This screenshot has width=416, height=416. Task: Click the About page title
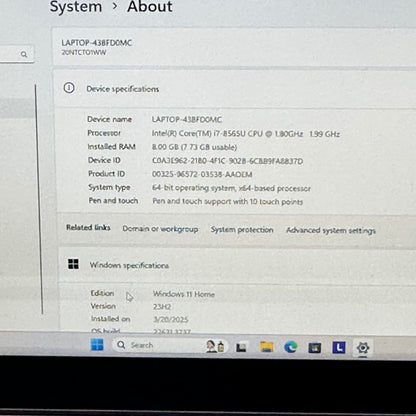point(150,6)
